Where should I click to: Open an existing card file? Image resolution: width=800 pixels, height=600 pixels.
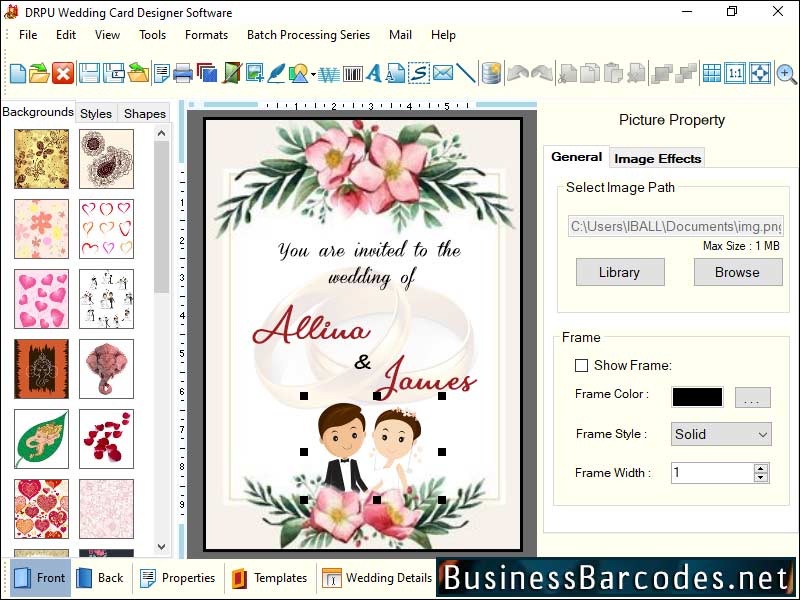pos(40,73)
